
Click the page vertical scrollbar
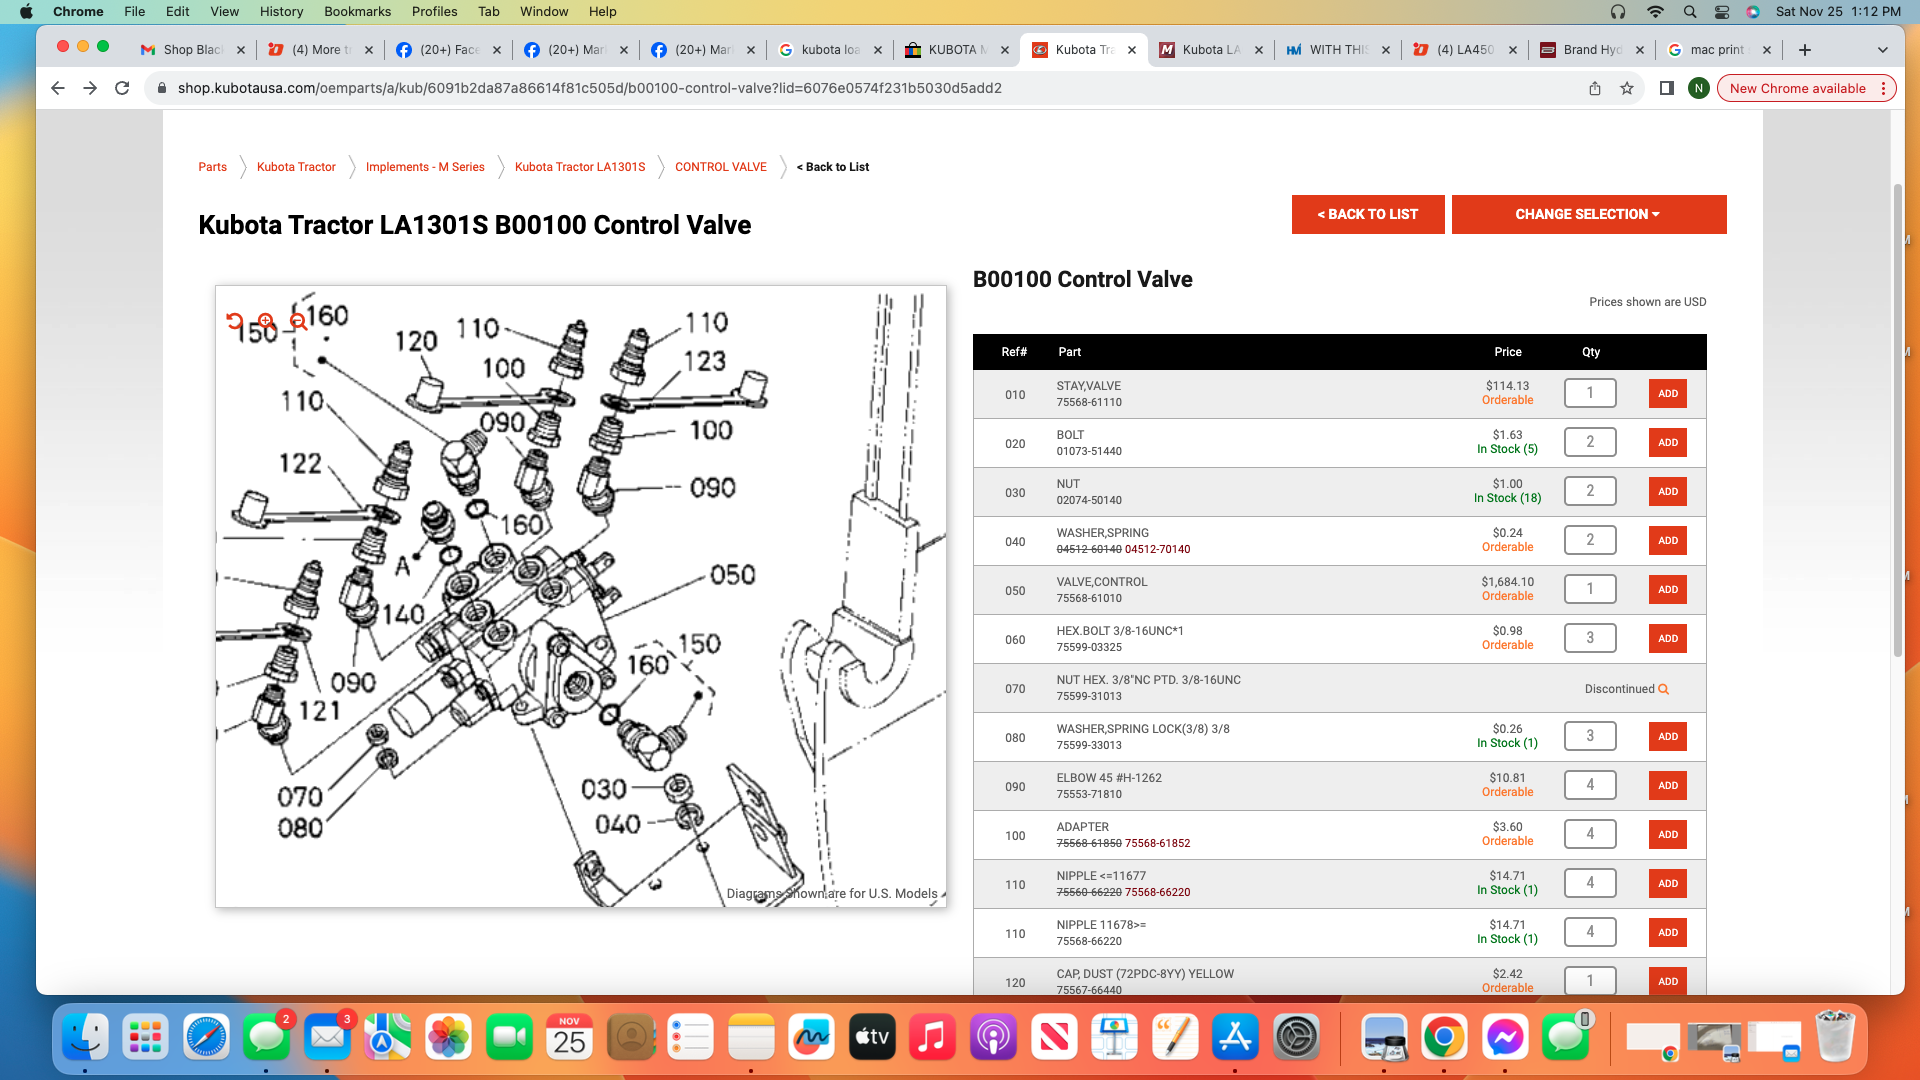point(1897,420)
